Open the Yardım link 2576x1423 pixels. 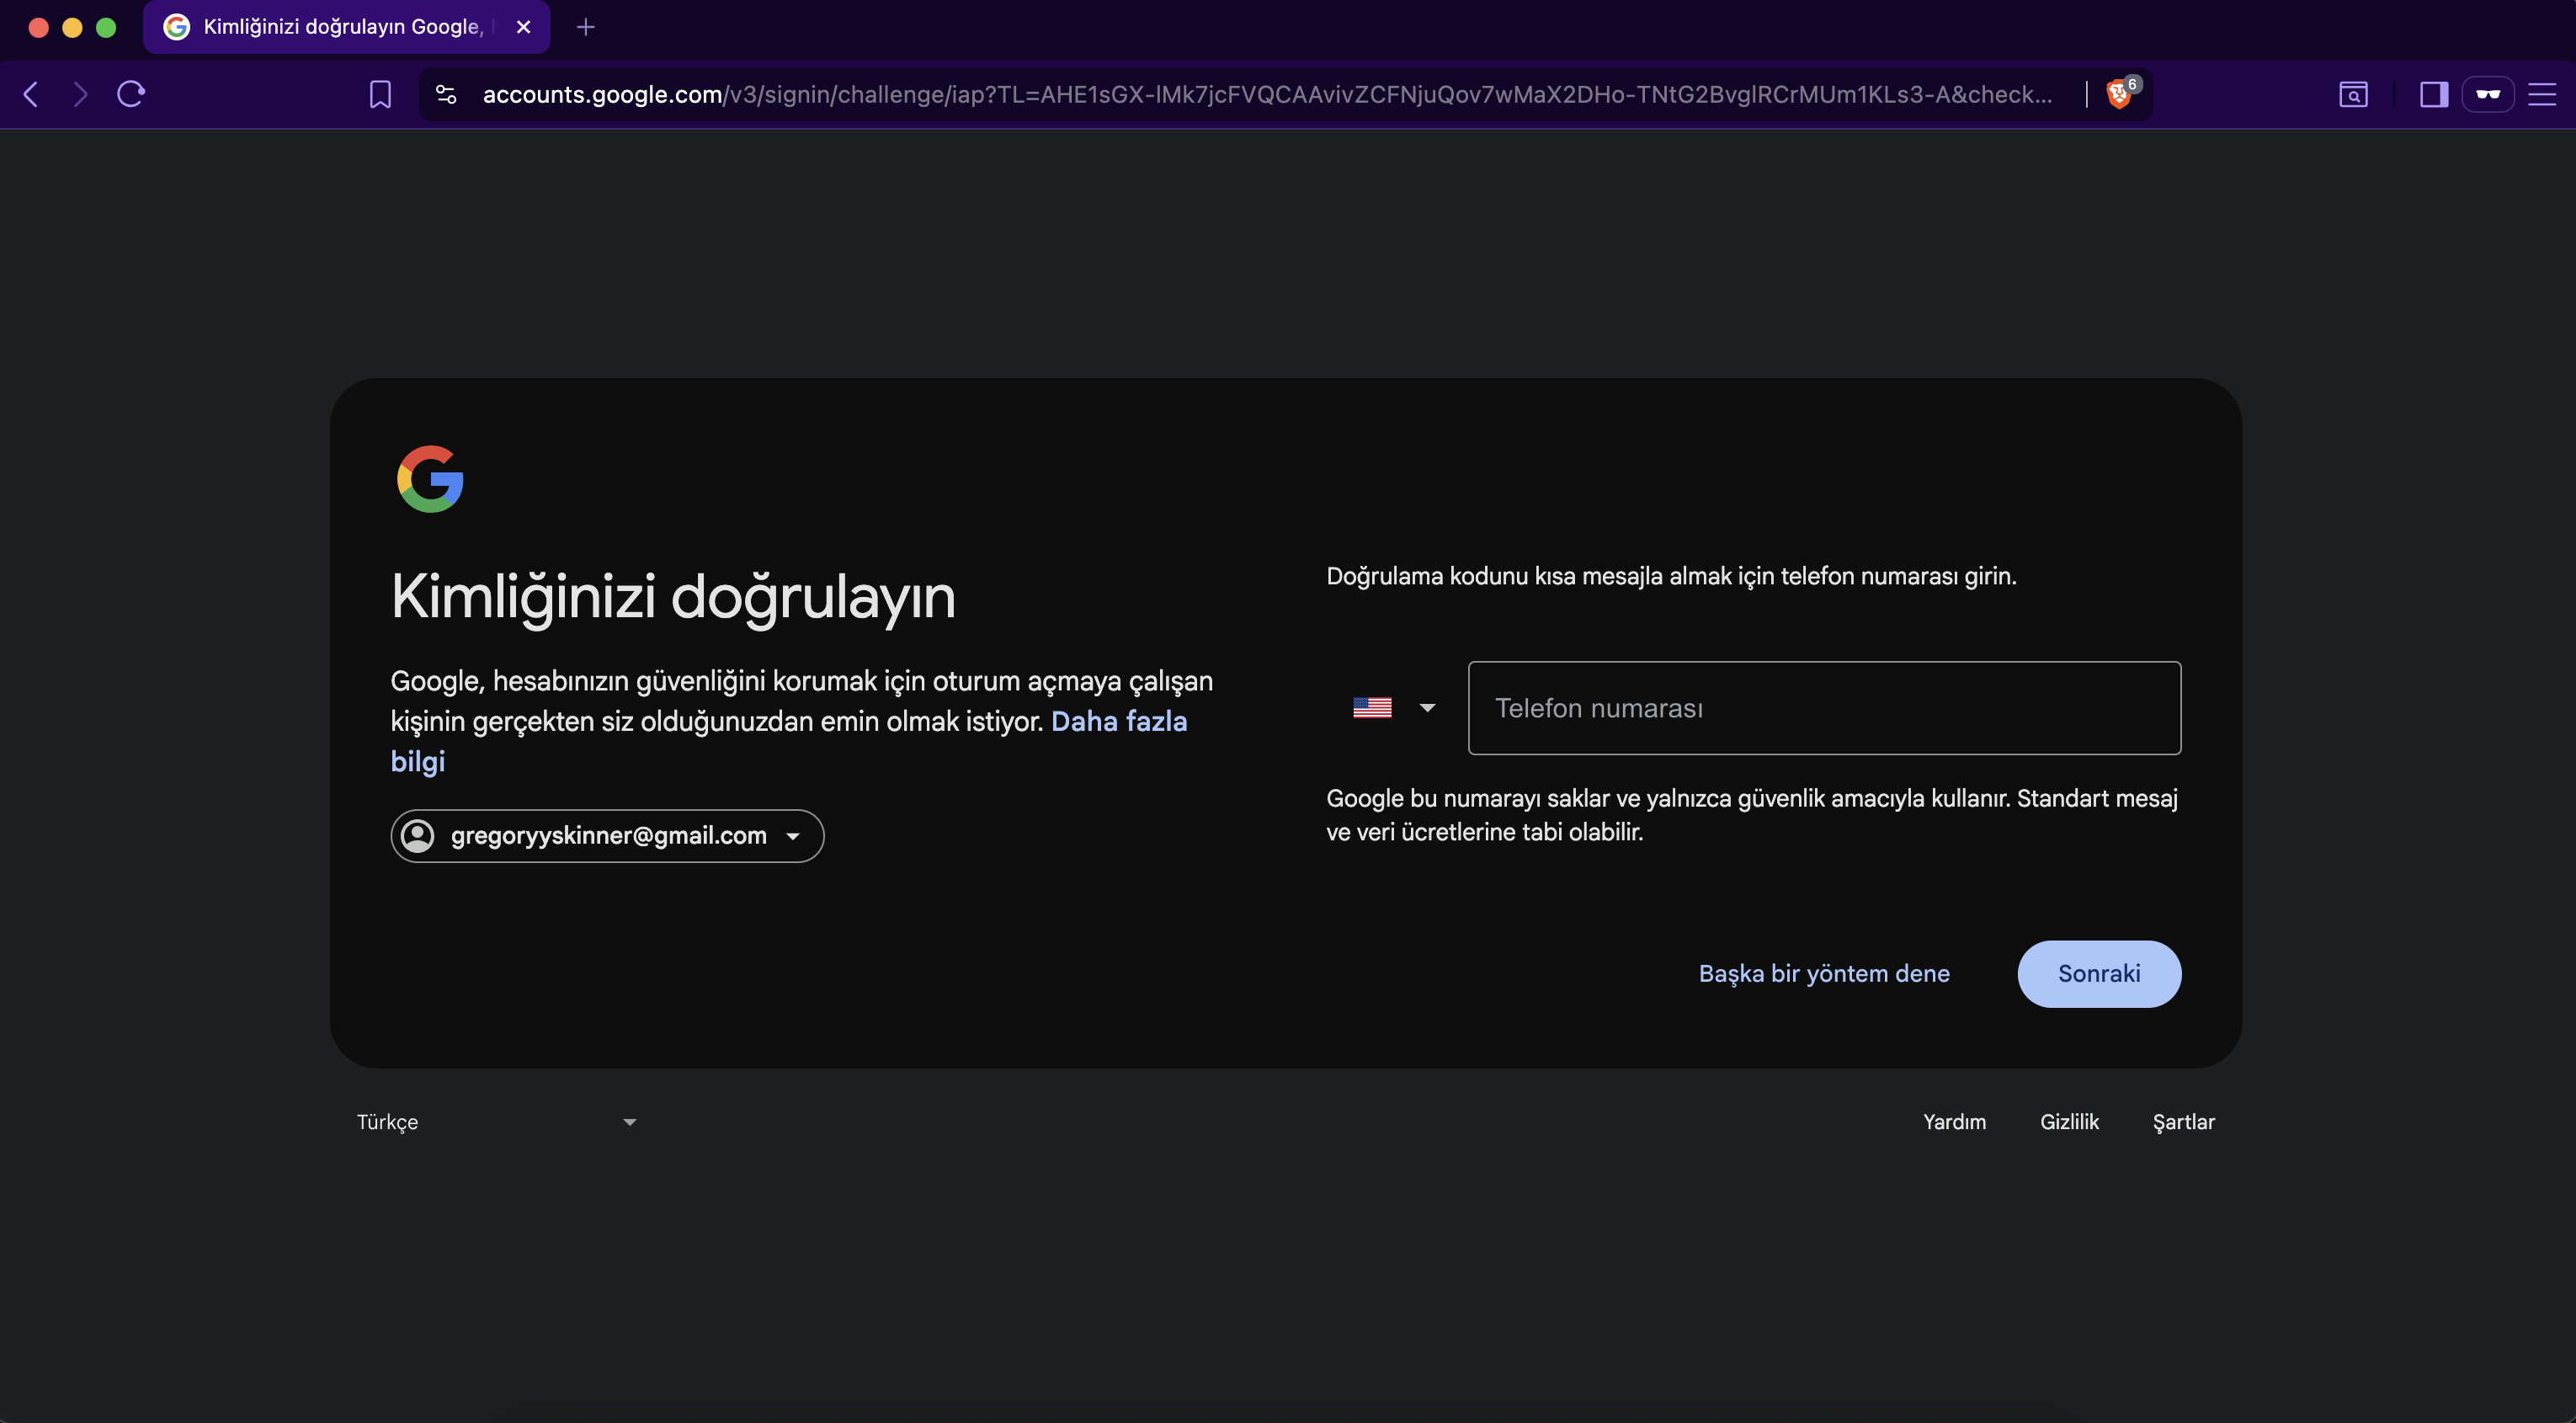[x=1954, y=1122]
